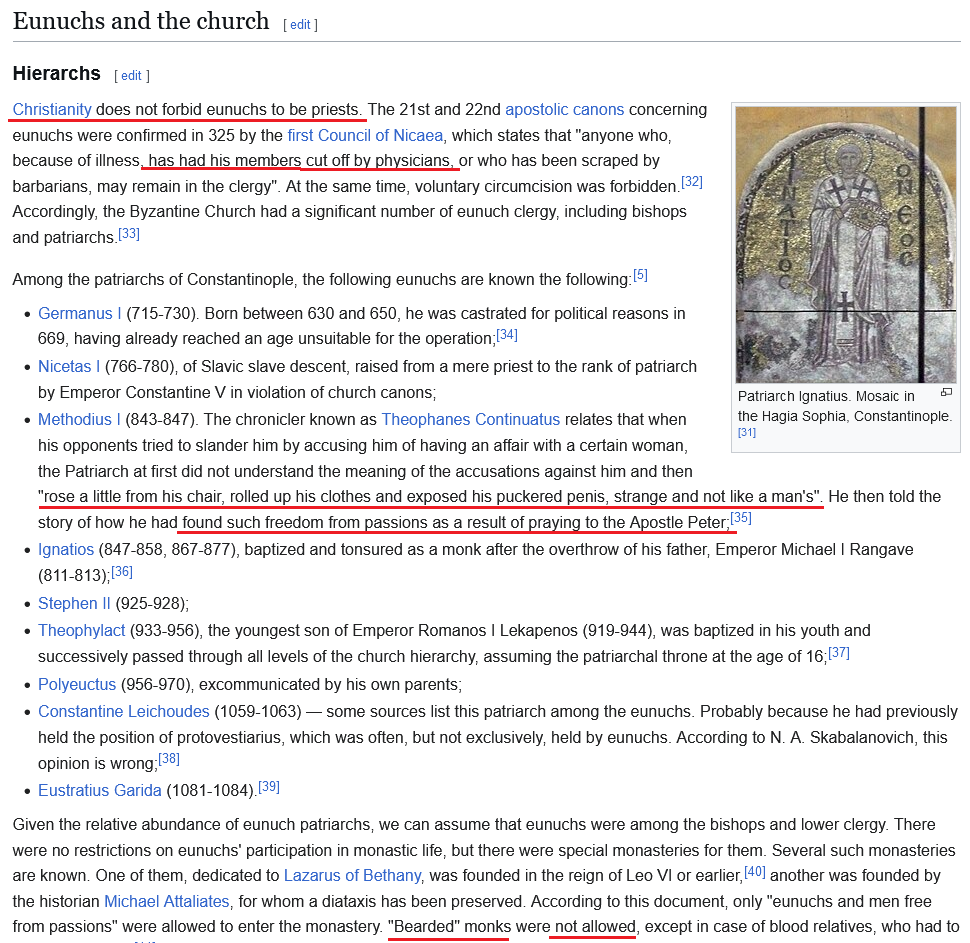Screen dimensions: 970x943
Task: Edit the Eunuchs and the church section
Action: tap(300, 25)
